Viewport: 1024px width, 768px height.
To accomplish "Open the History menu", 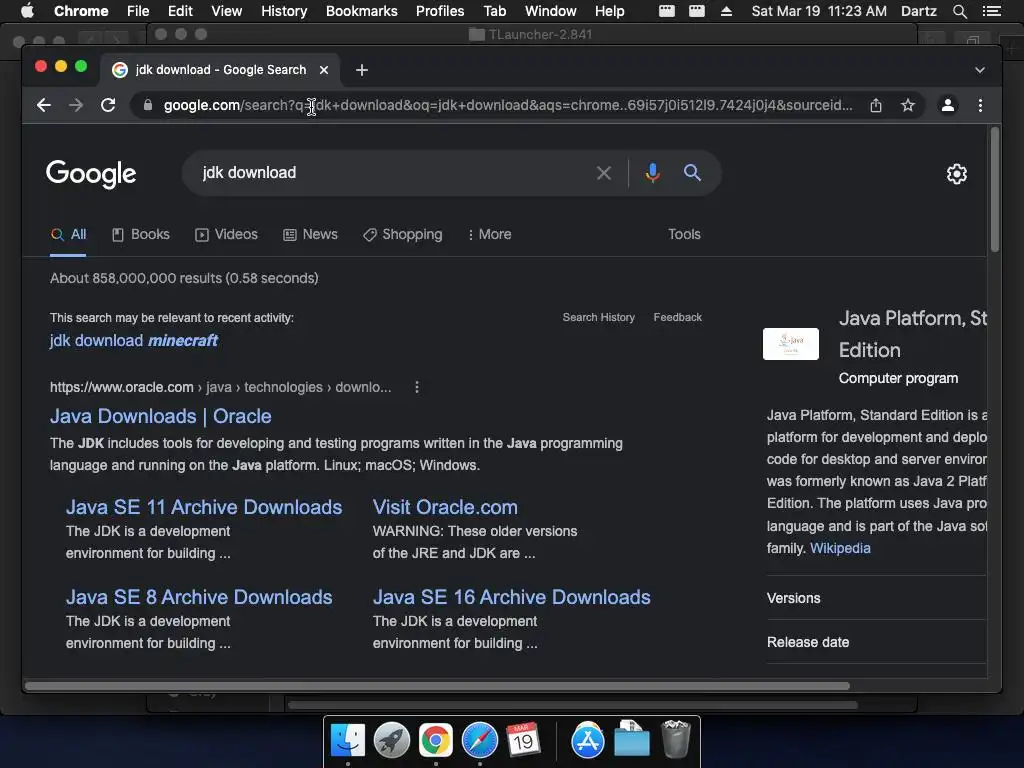I will pyautogui.click(x=284, y=11).
